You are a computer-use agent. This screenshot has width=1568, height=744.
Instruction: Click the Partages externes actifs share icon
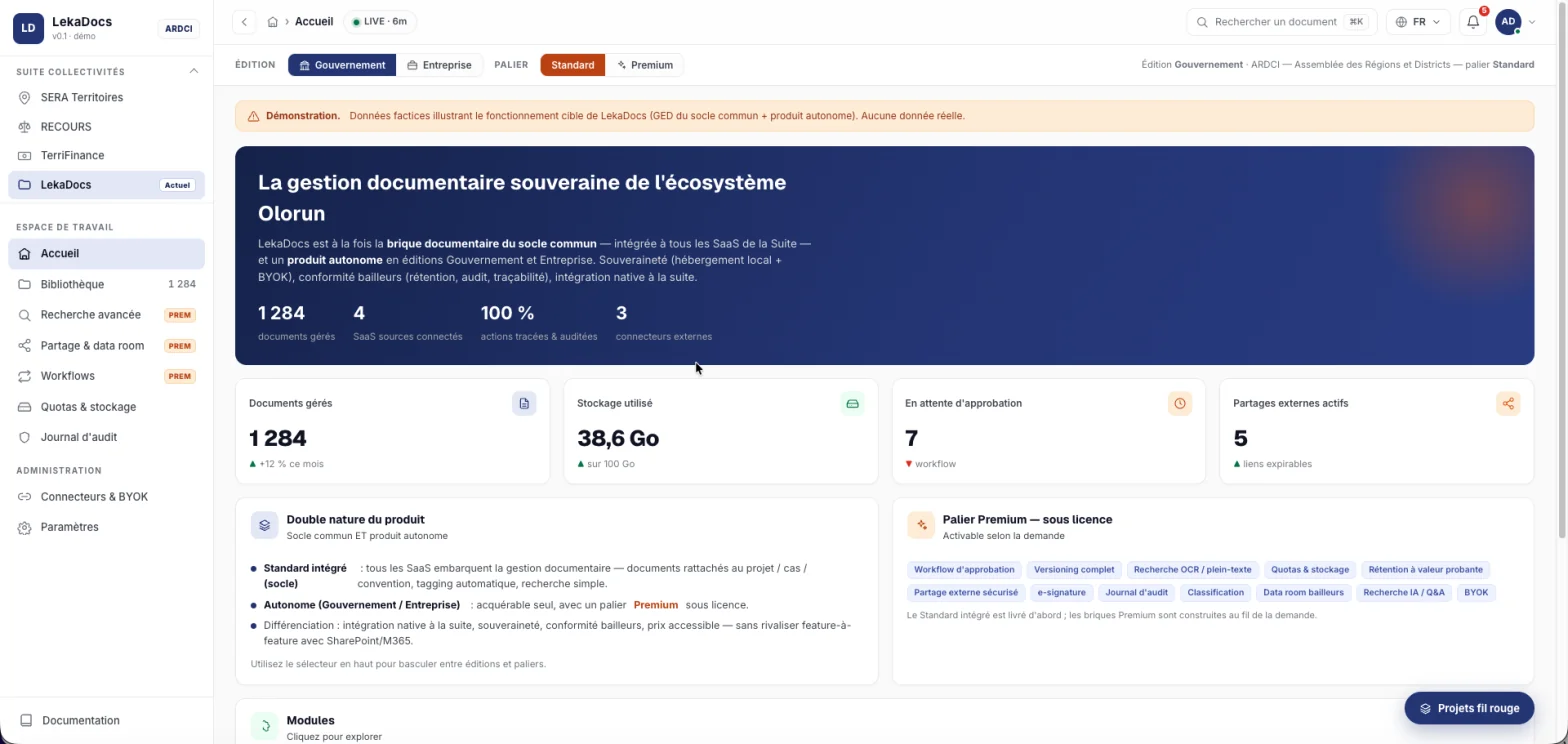click(x=1508, y=403)
